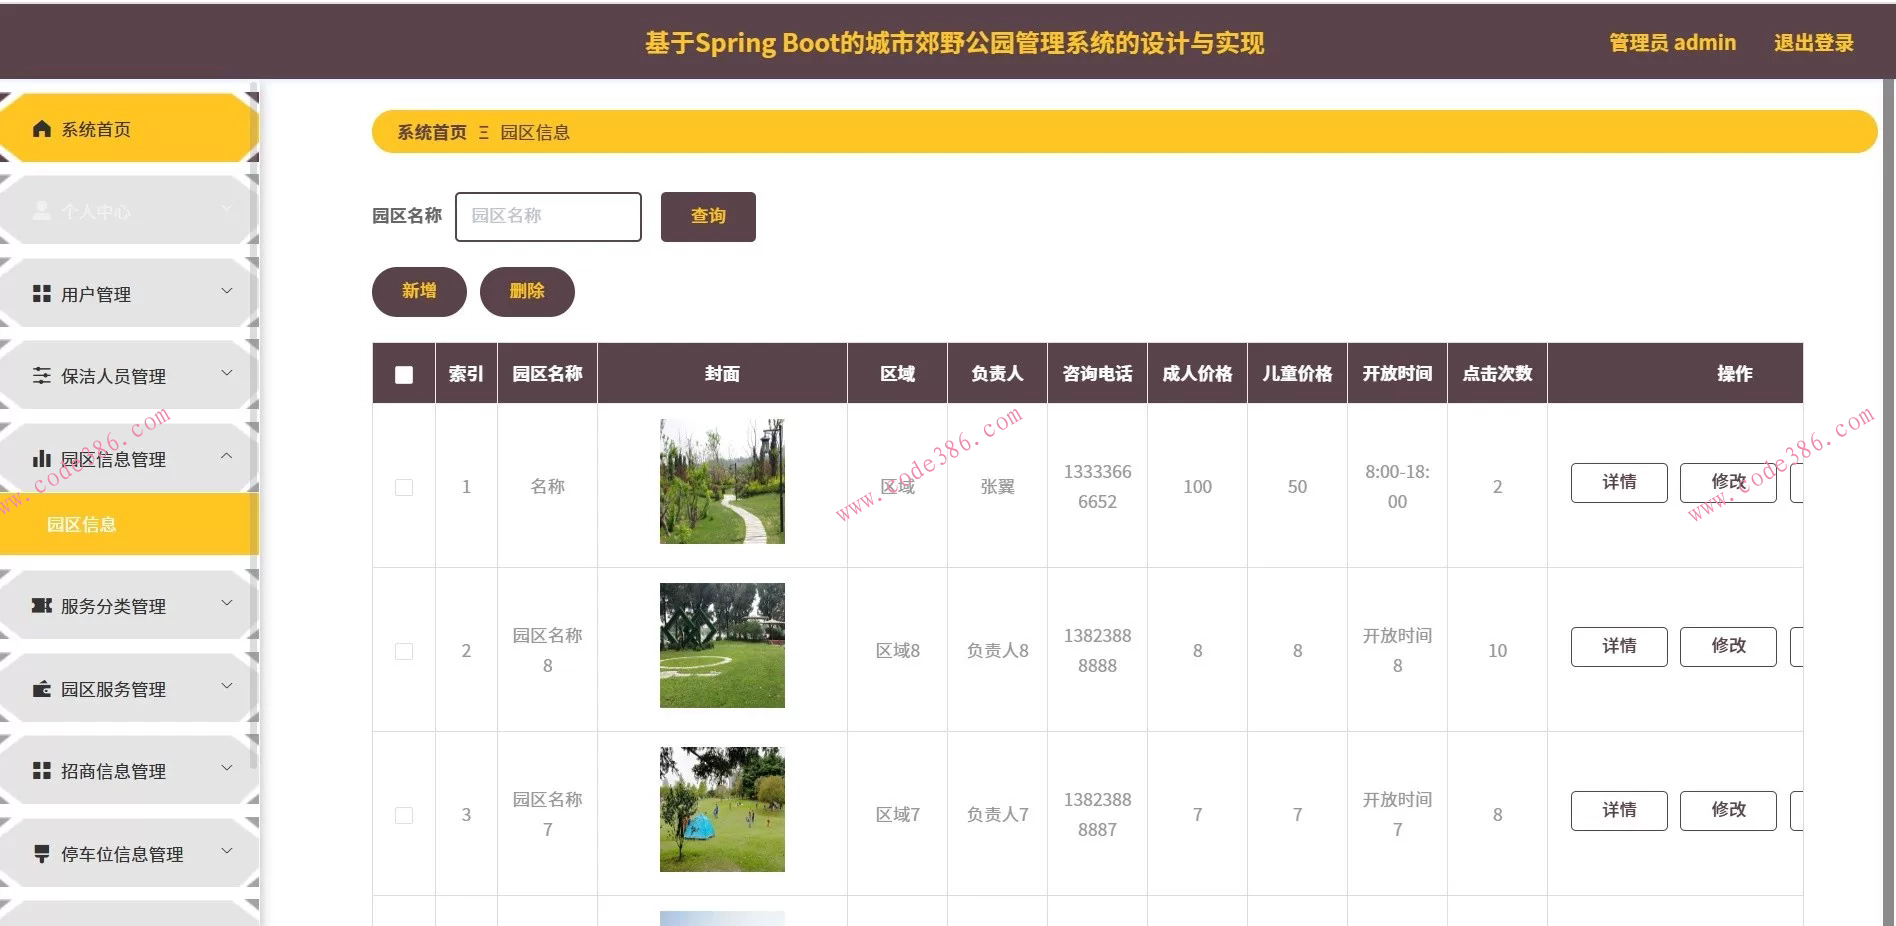Expand the 停车位信息管理 menu chevron
1896x926 pixels.
[x=227, y=851]
